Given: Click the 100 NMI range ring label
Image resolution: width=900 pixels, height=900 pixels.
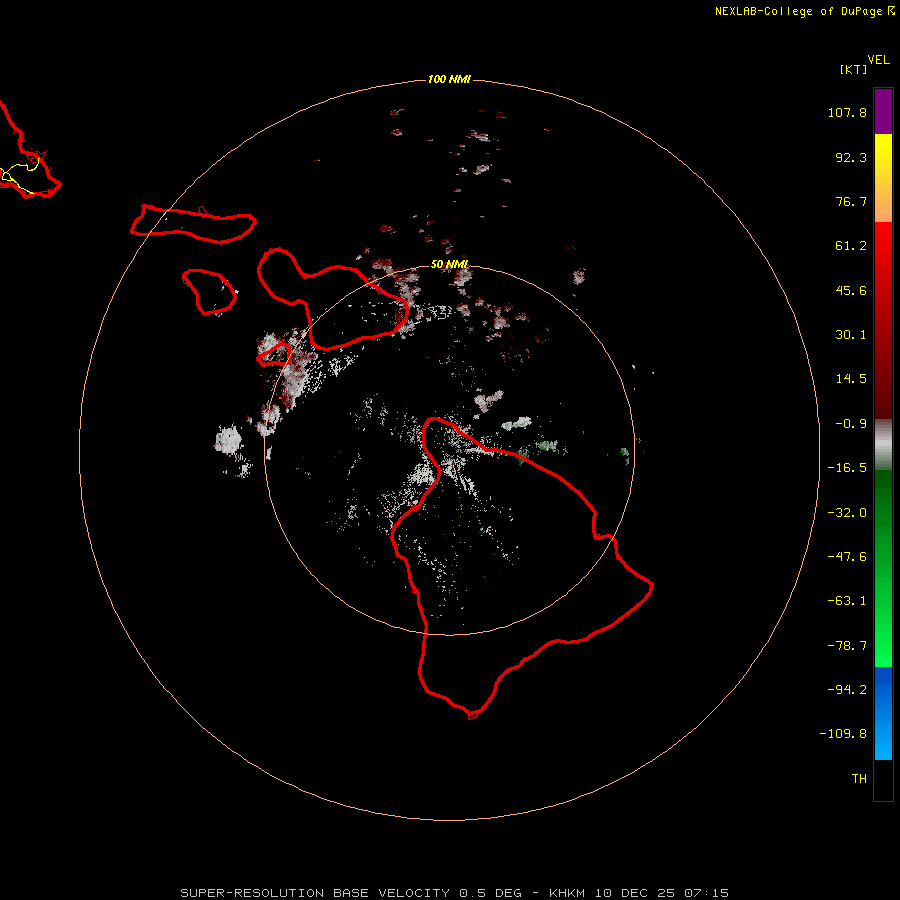Looking at the screenshot, I should point(449,79).
